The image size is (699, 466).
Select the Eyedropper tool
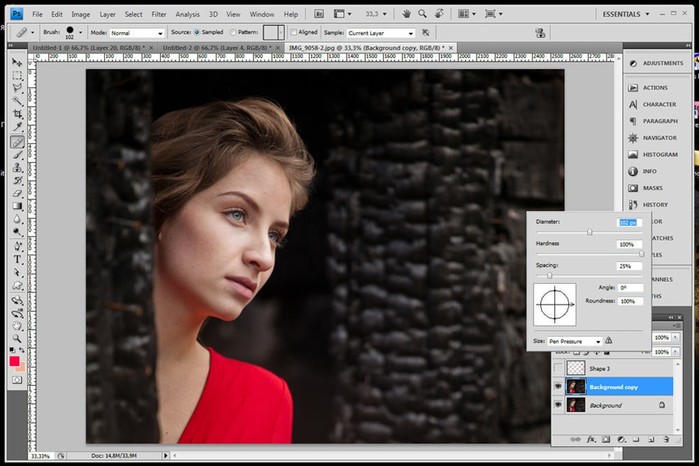[17, 127]
